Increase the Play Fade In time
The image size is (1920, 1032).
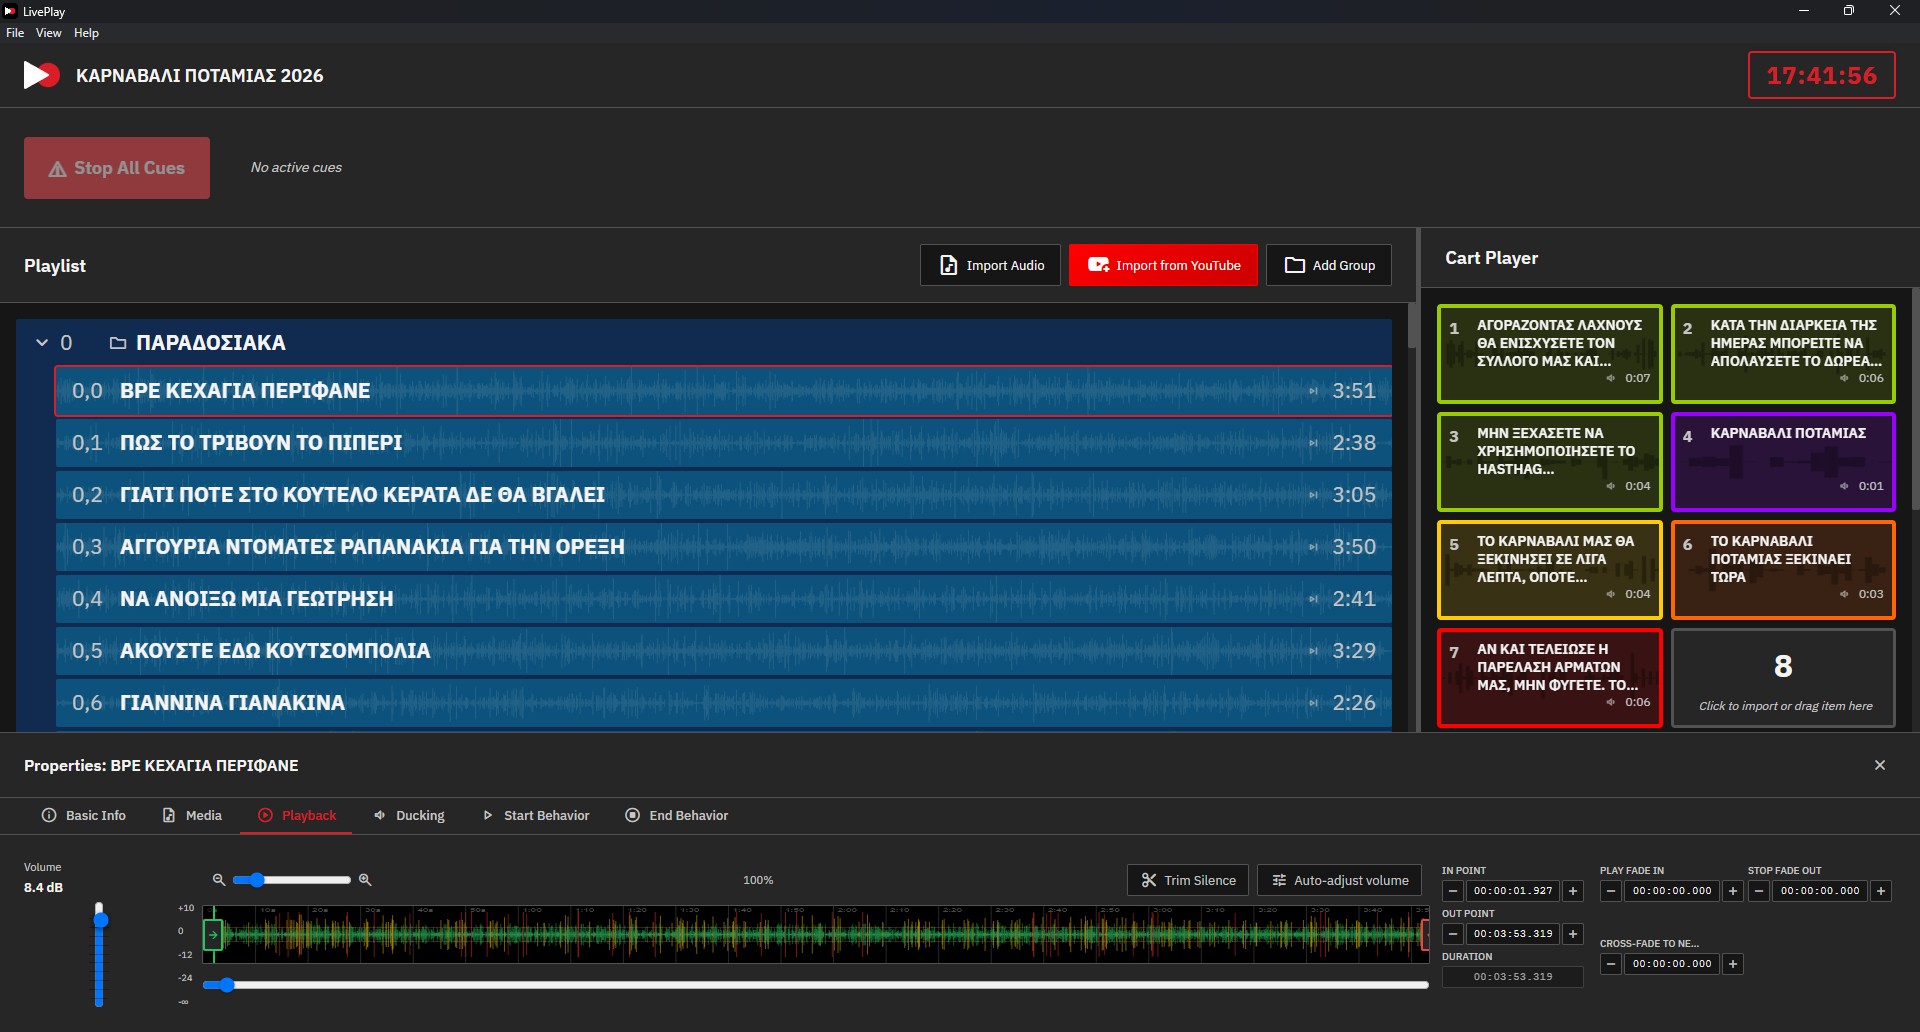point(1733,891)
